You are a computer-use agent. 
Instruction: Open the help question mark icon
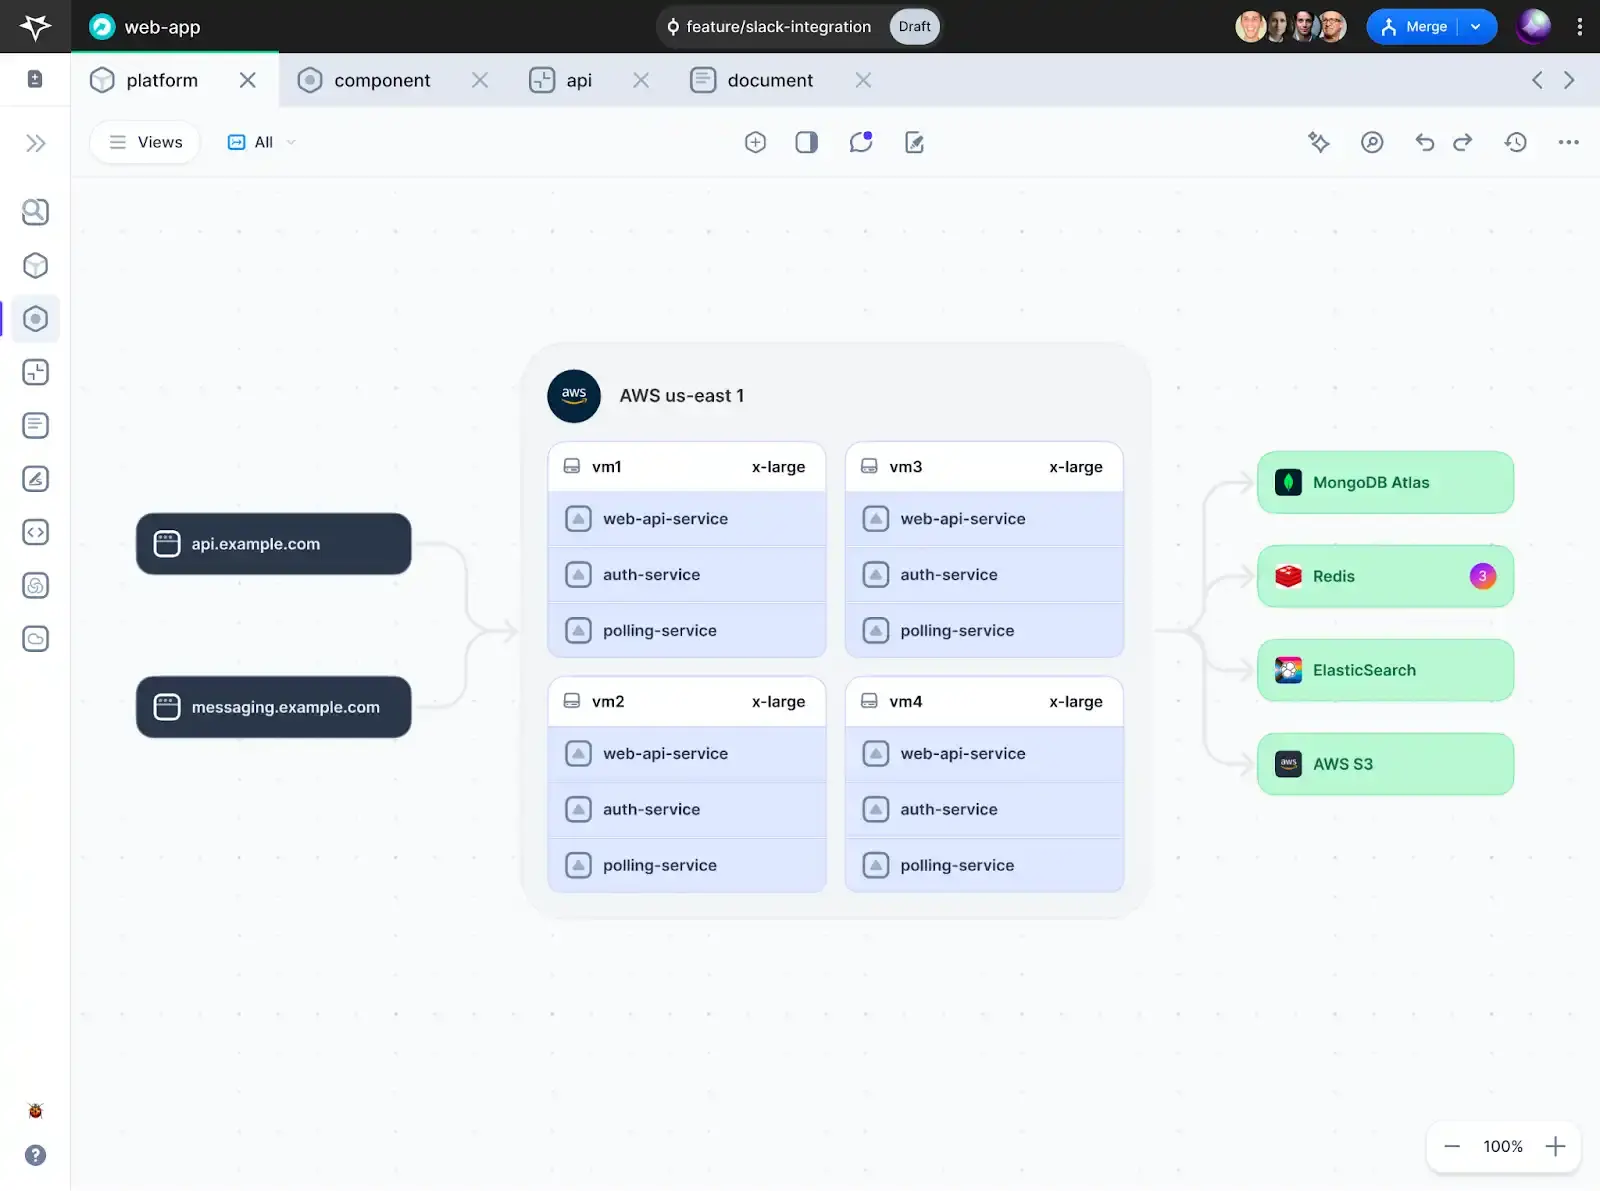click(36, 1155)
